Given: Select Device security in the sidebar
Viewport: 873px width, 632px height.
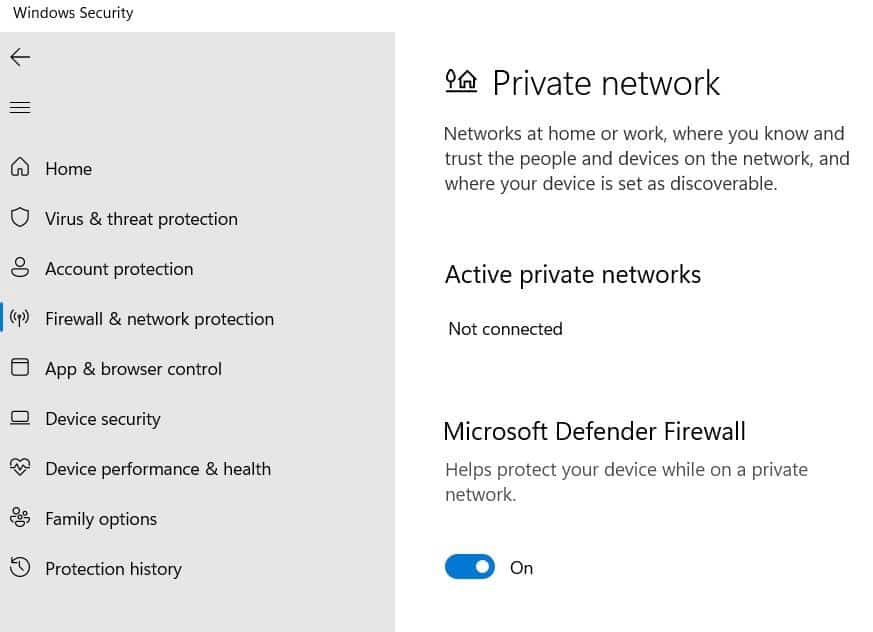Looking at the screenshot, I should click(x=103, y=418).
